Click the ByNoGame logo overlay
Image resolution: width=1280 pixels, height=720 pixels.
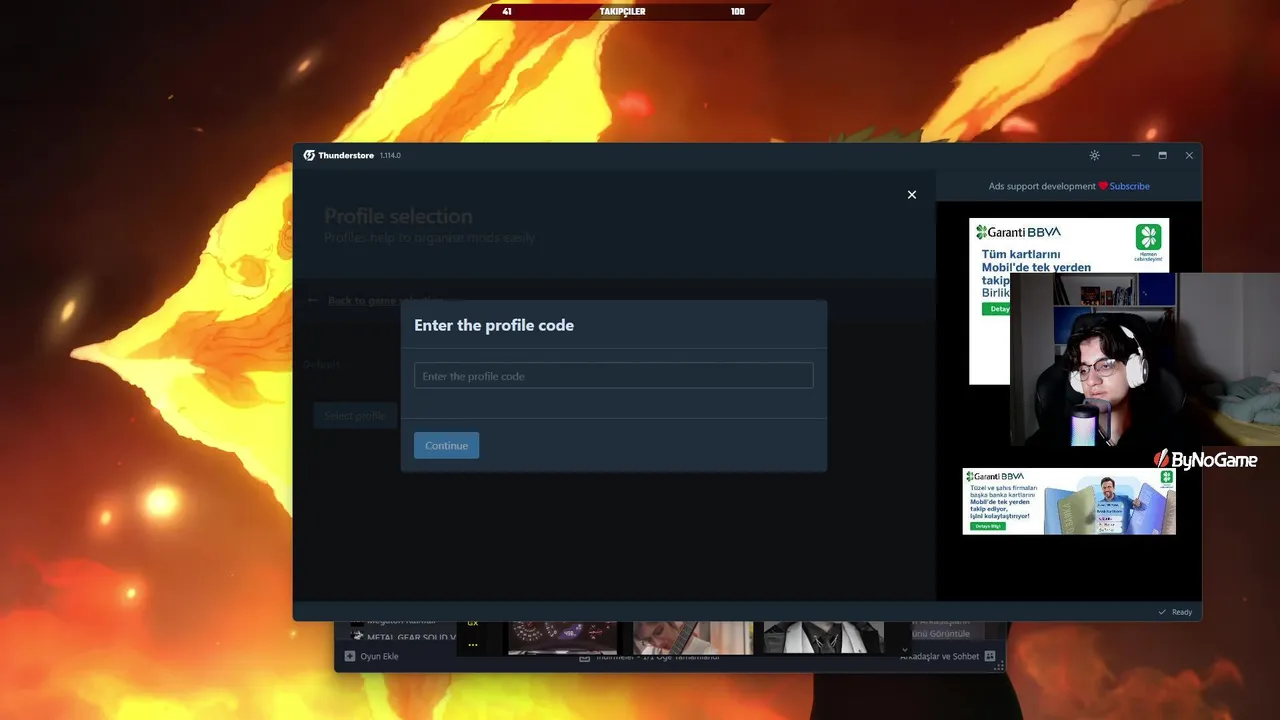pos(1206,460)
